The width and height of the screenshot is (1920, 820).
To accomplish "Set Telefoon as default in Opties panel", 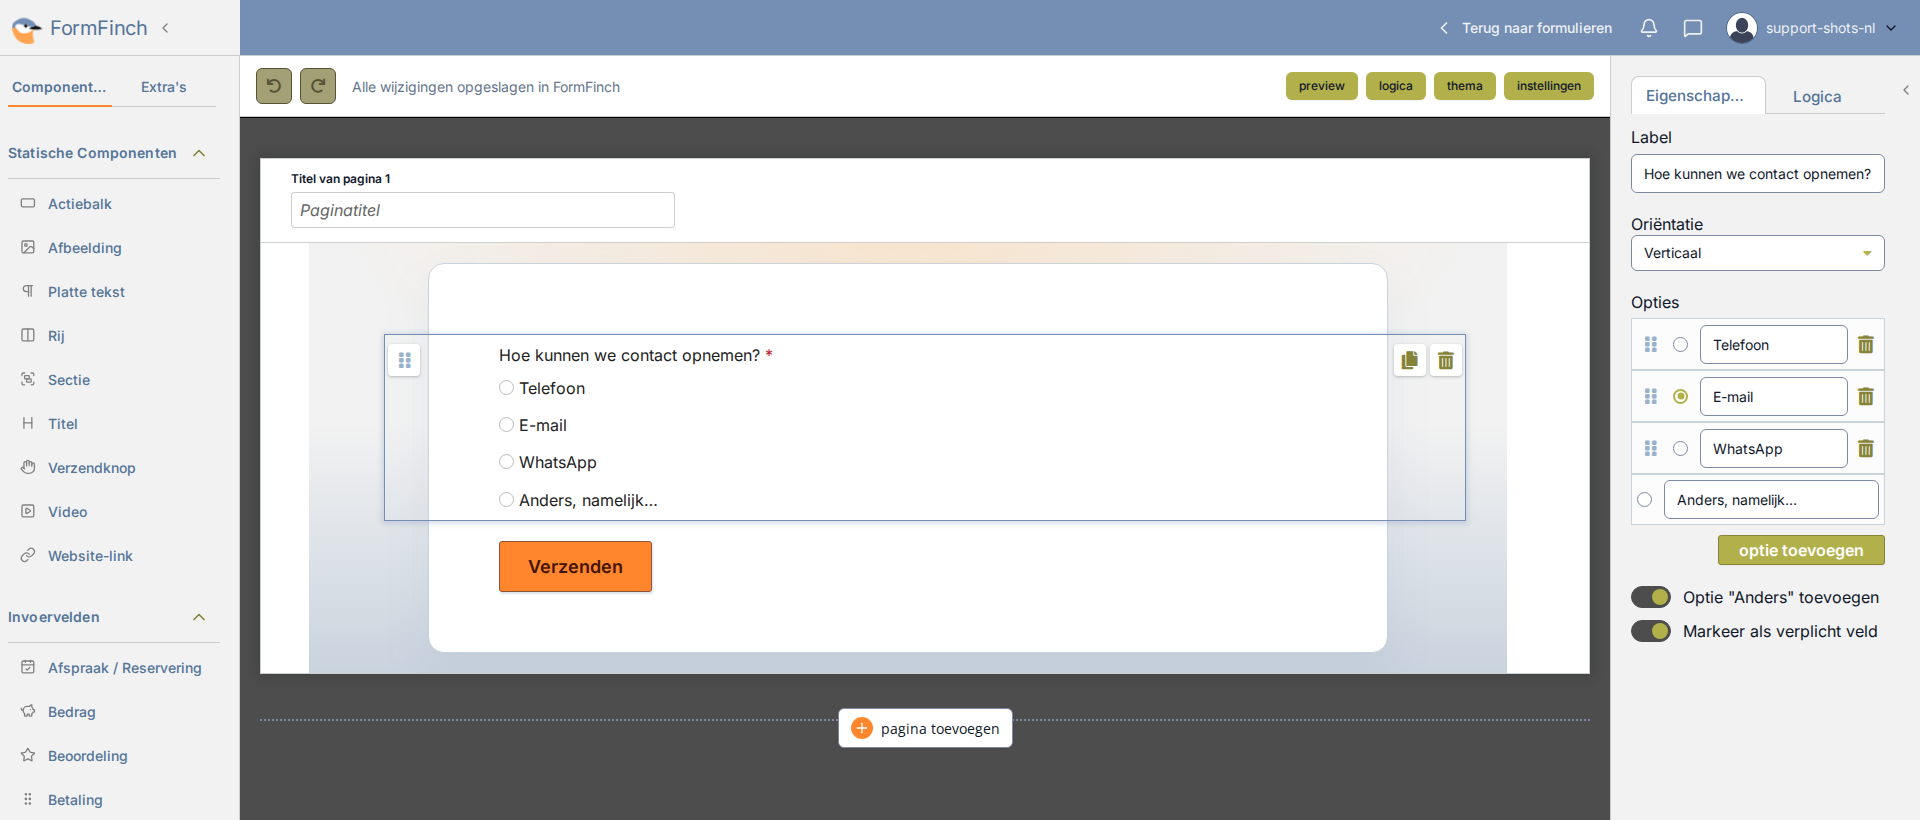I will [x=1681, y=345].
